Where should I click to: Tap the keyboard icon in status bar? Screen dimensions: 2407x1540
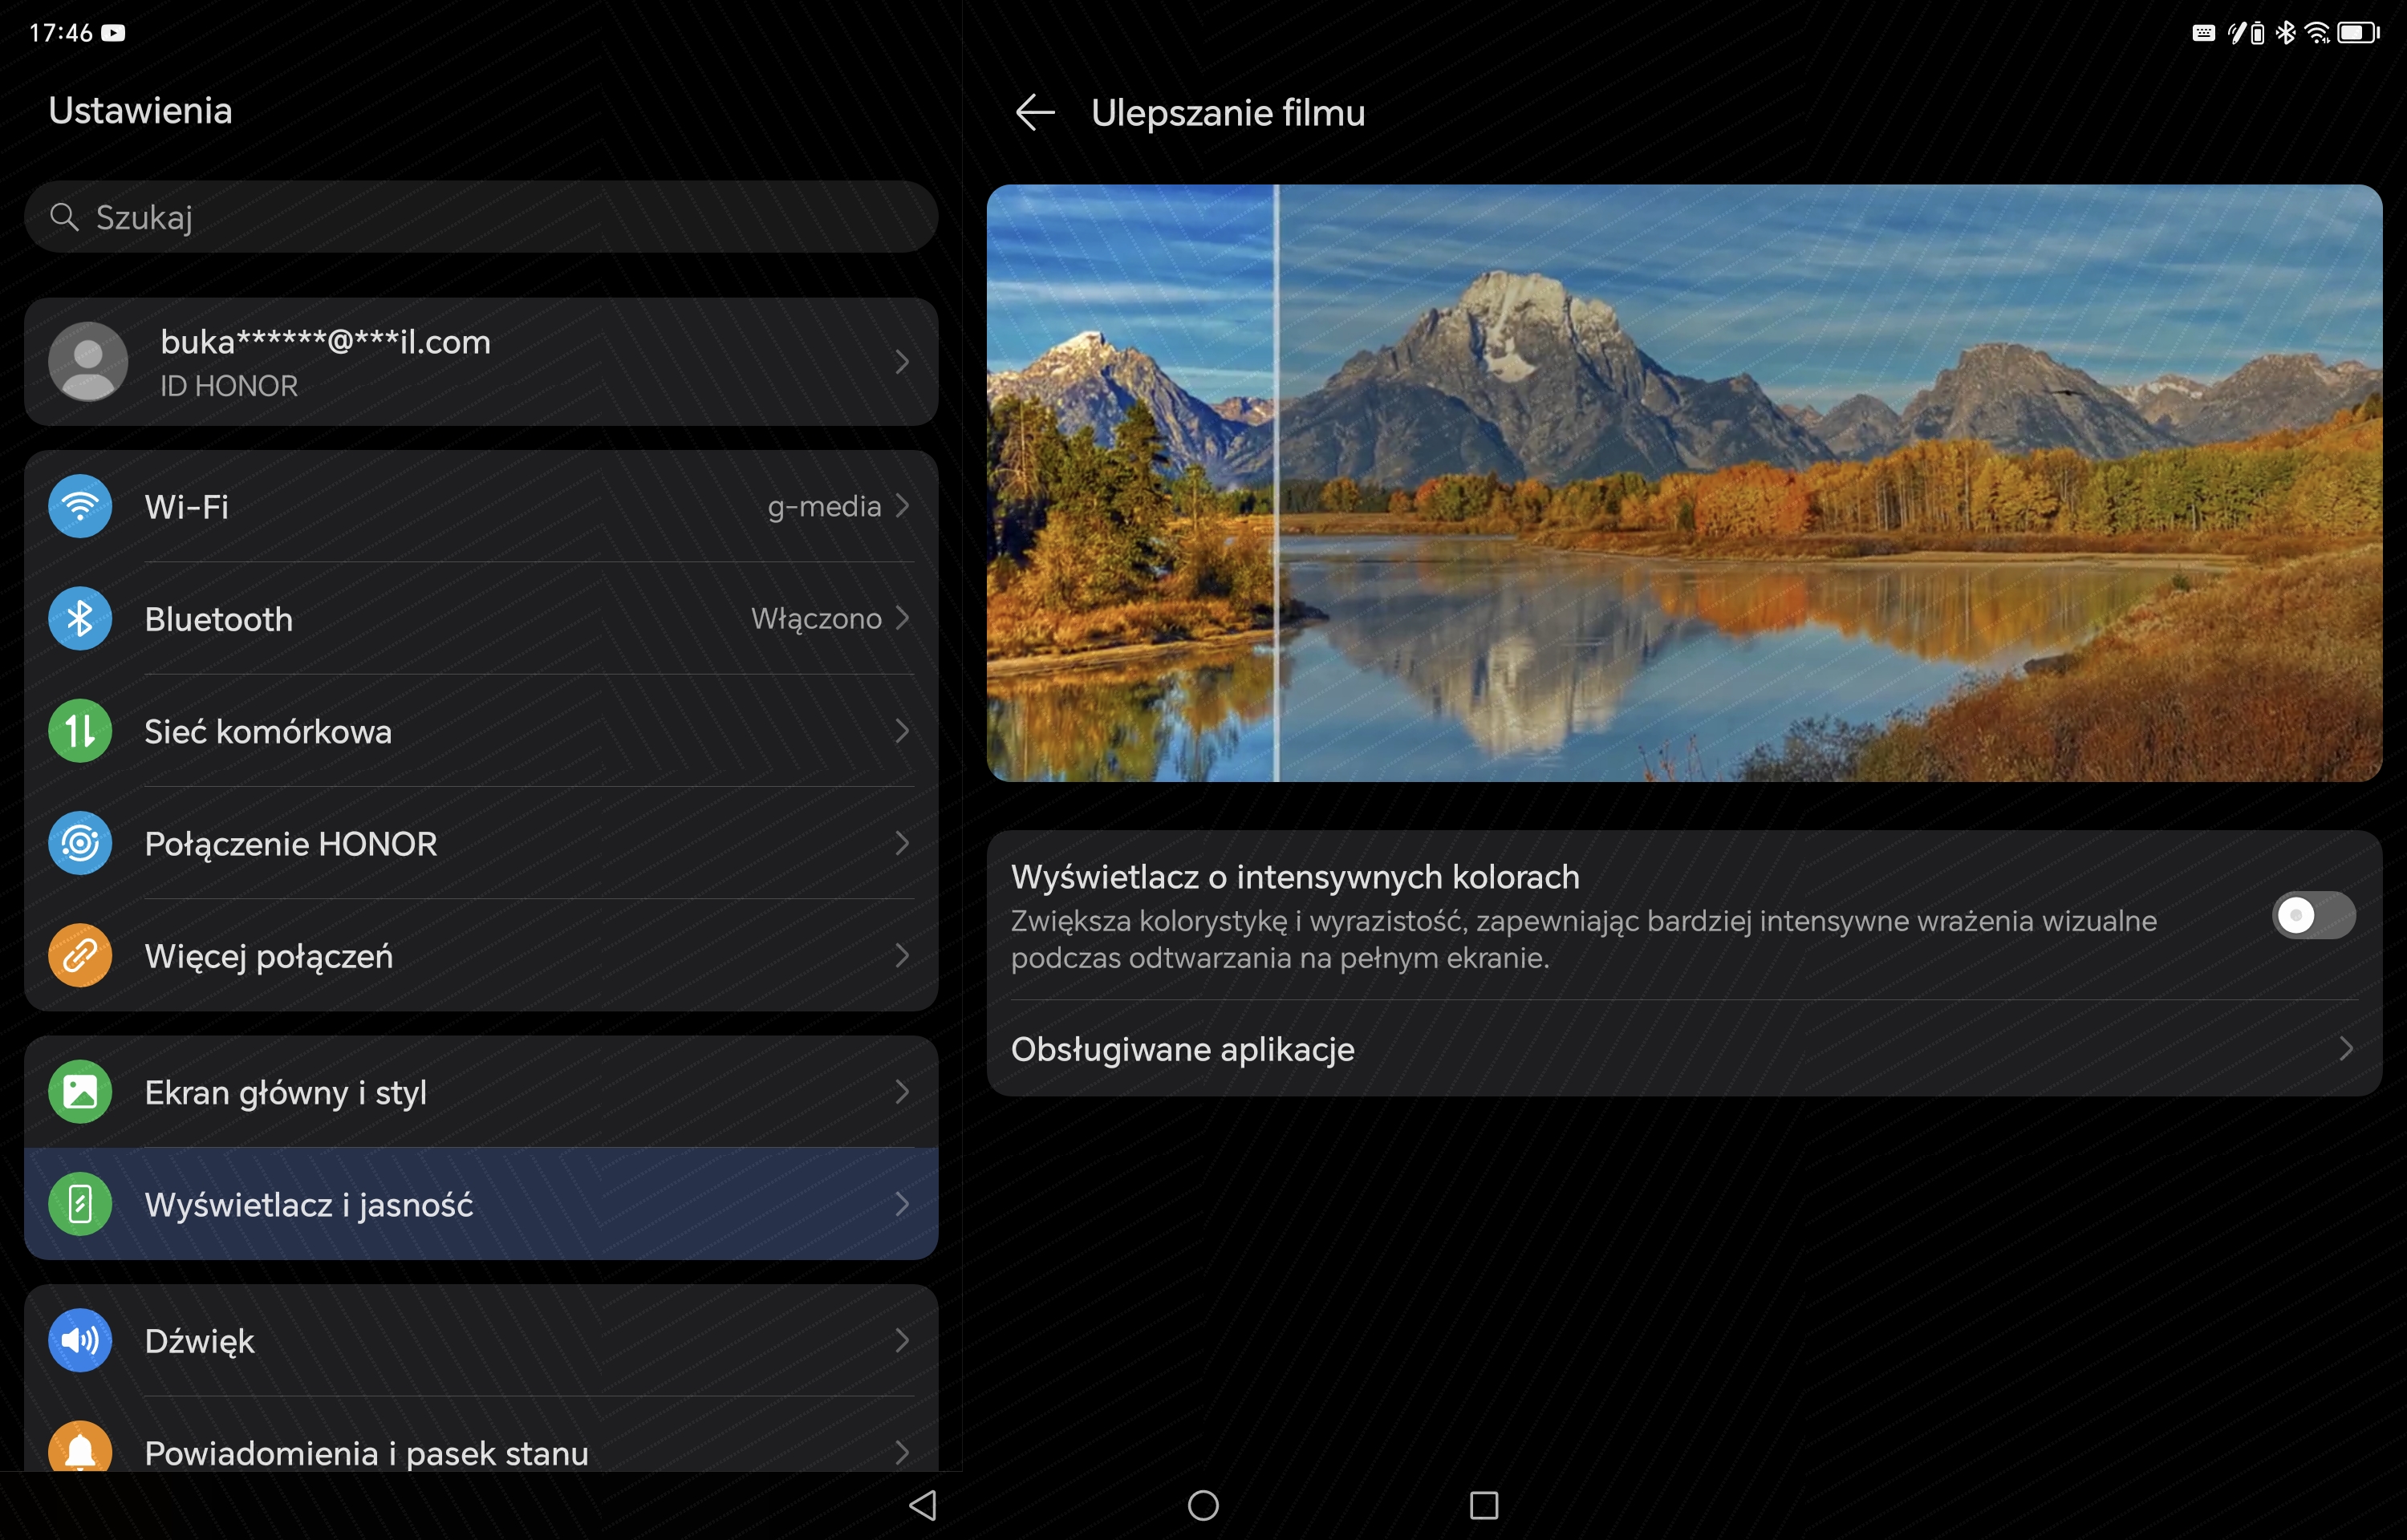pyautogui.click(x=2203, y=33)
